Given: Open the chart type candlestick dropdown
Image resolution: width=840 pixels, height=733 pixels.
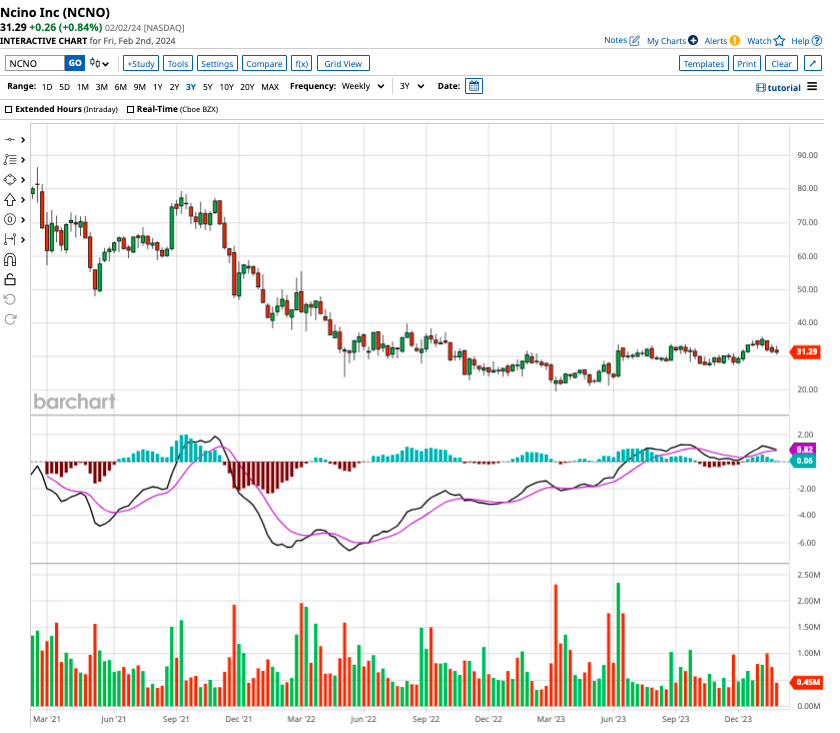Looking at the screenshot, I should [x=100, y=63].
